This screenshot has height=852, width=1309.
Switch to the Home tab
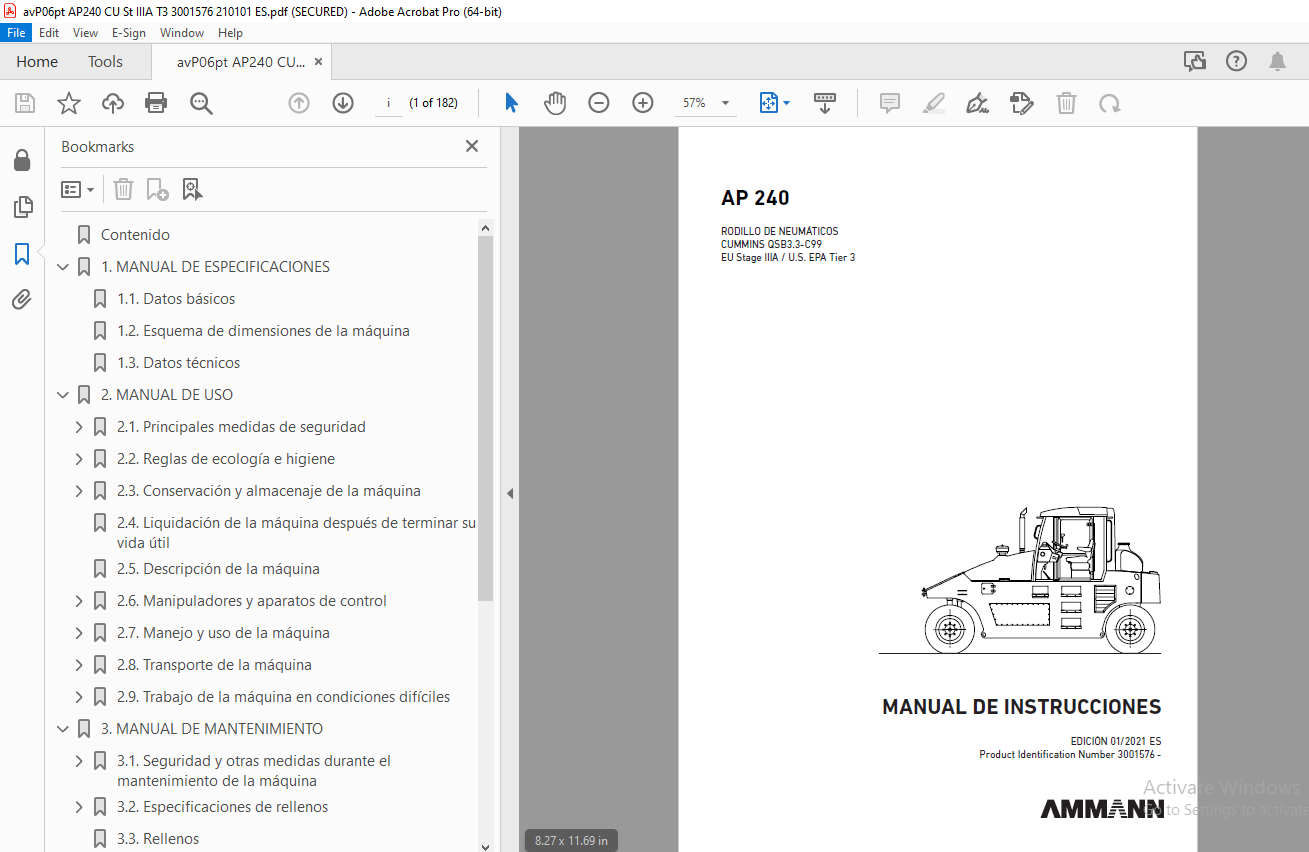click(37, 62)
